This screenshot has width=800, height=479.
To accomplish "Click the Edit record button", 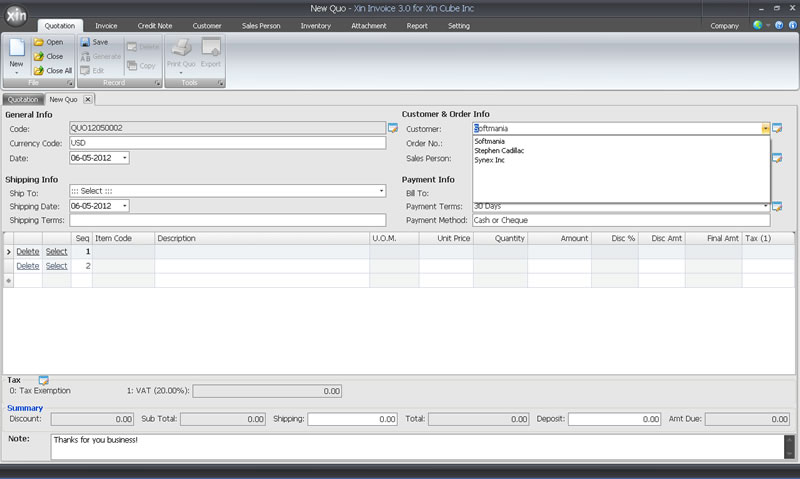I will [92, 70].
